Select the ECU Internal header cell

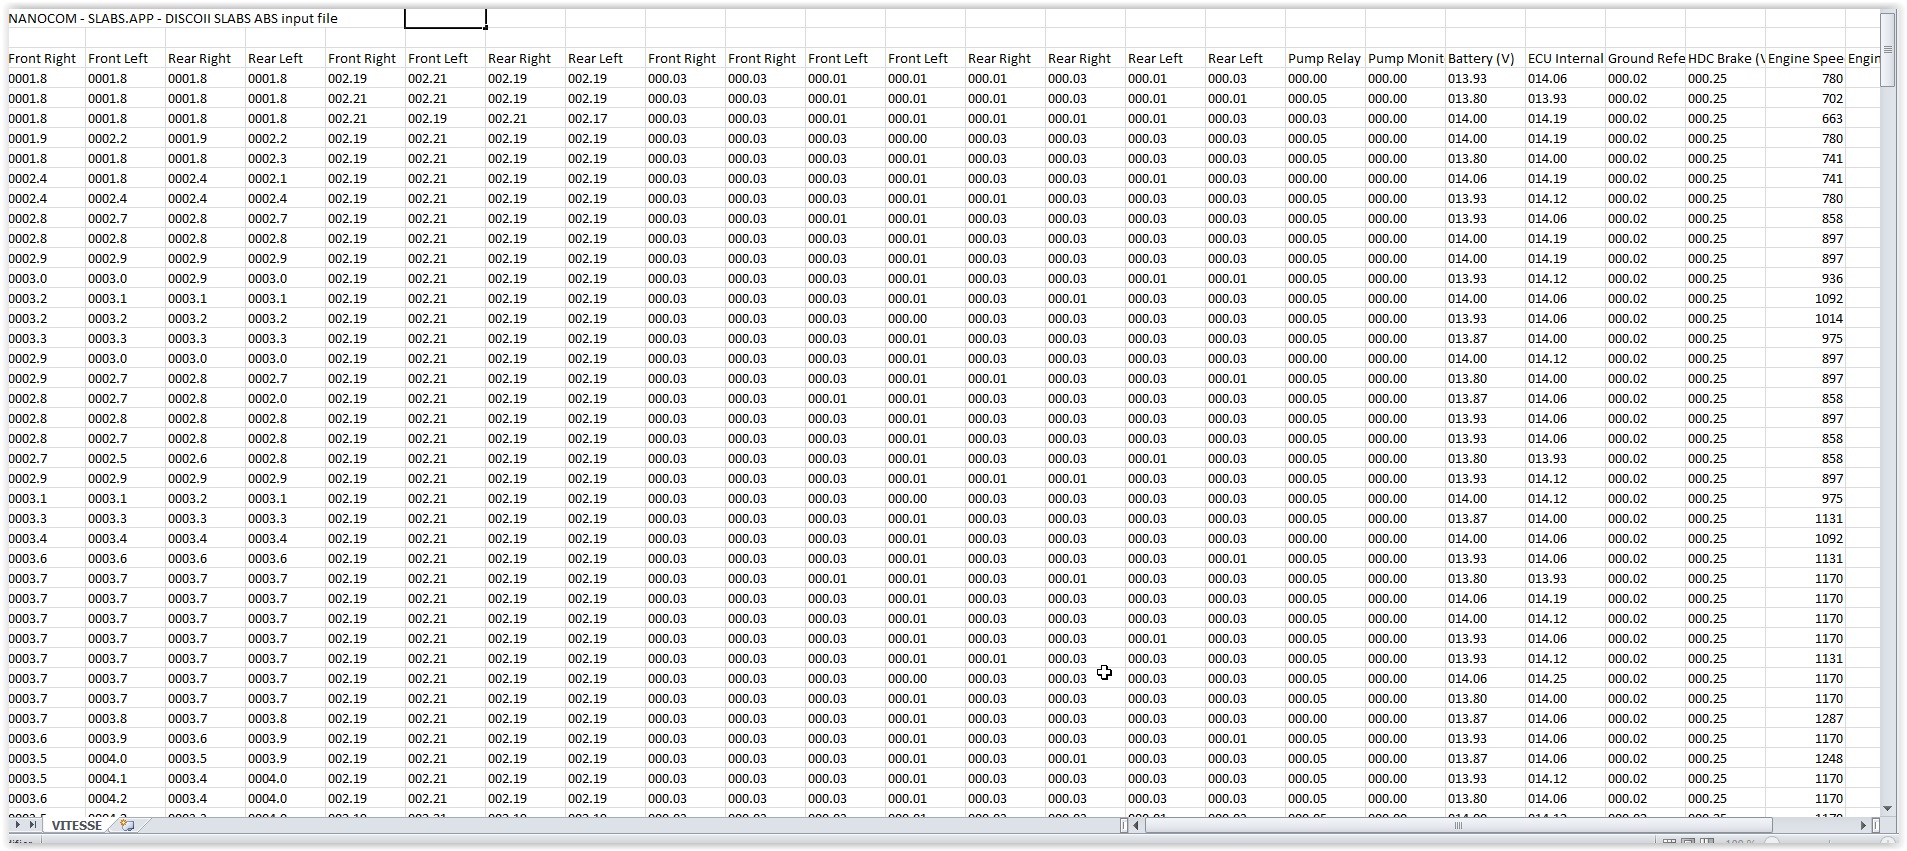(x=1564, y=58)
